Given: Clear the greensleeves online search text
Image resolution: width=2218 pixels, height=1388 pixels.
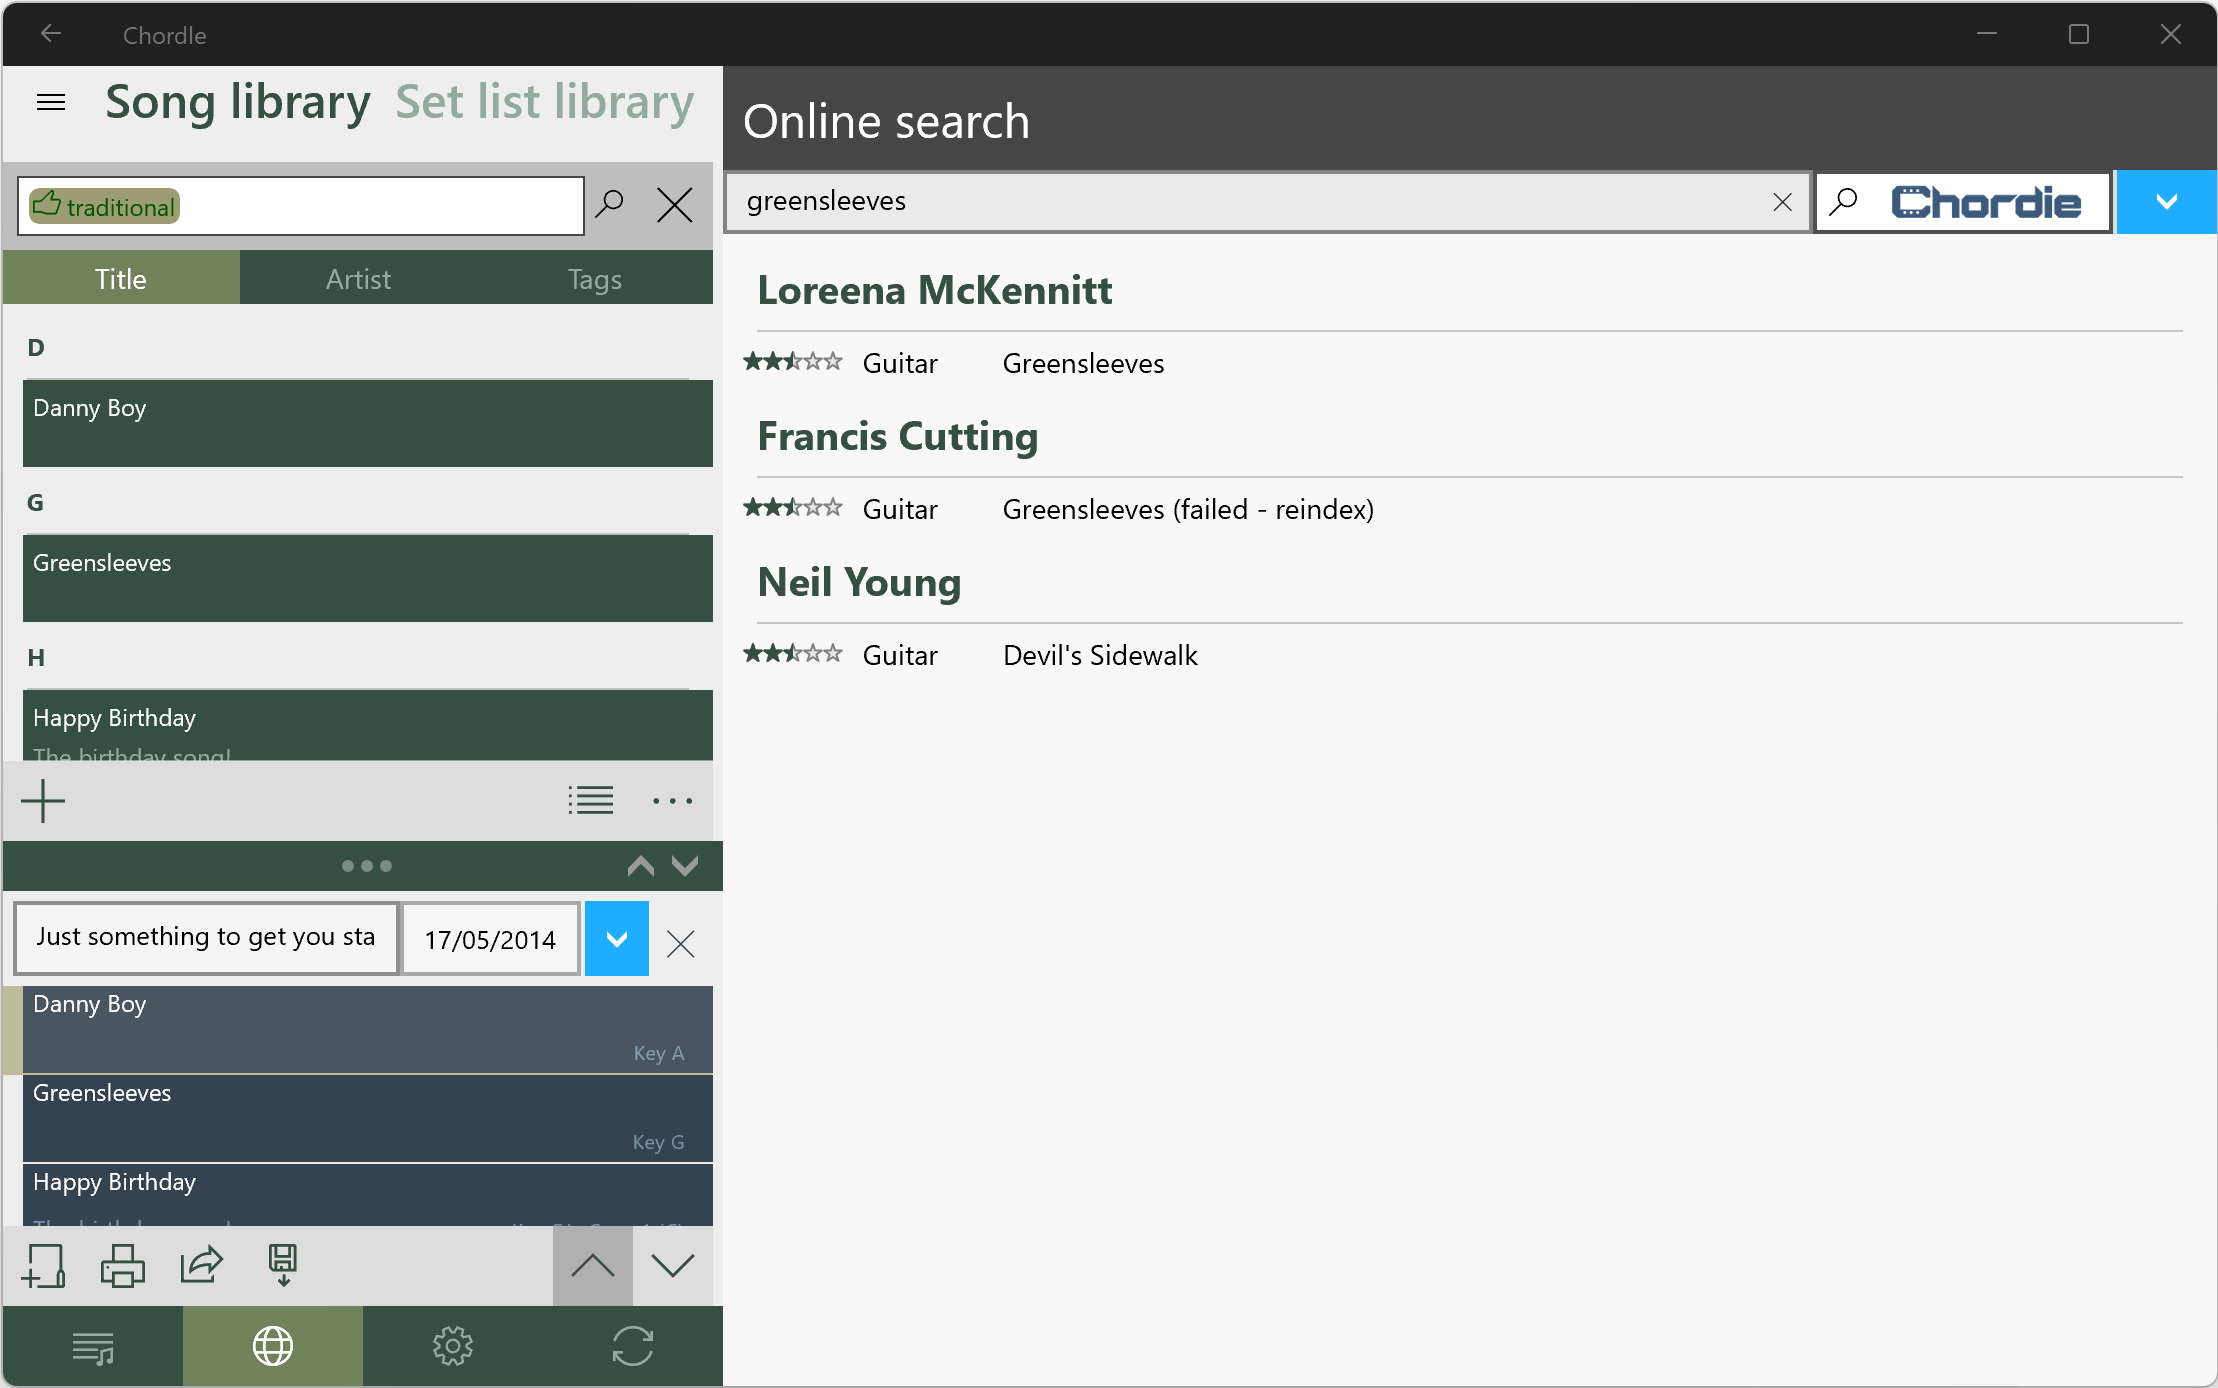Looking at the screenshot, I should pyautogui.click(x=1782, y=202).
